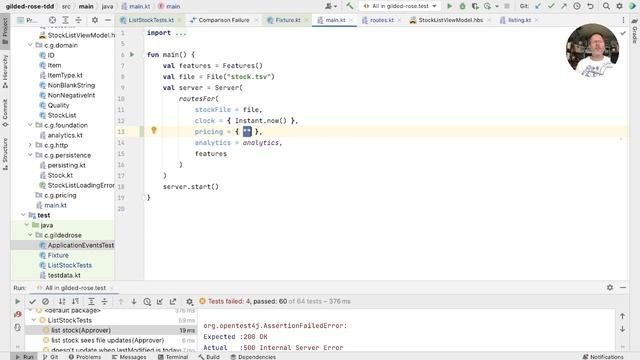Image resolution: width=640 pixels, height=360 pixels.
Task: Click gilded-rose-tdd breadcrumb
Action: click(x=30, y=6)
